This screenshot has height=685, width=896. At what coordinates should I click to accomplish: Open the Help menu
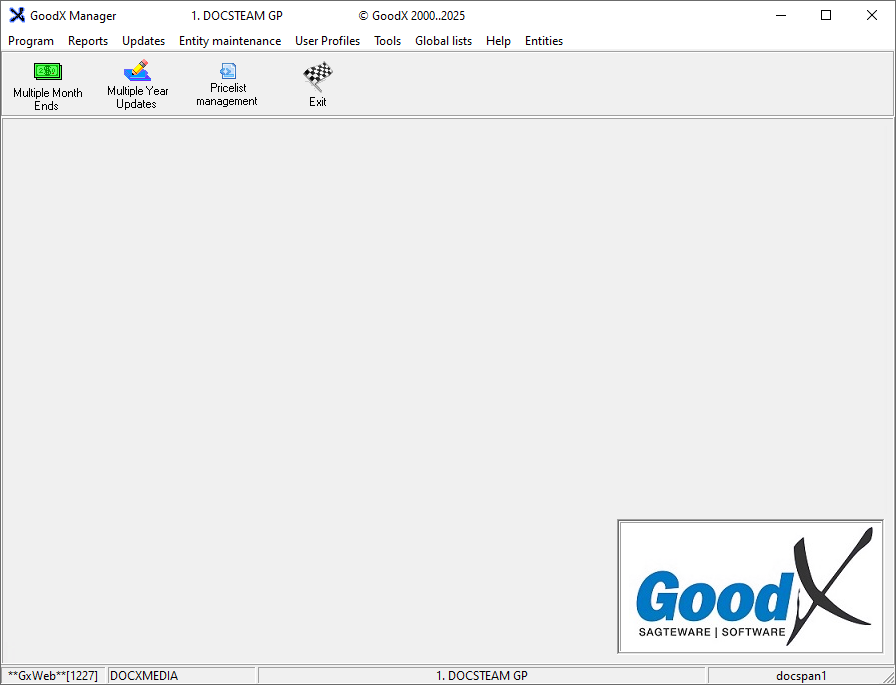[498, 41]
